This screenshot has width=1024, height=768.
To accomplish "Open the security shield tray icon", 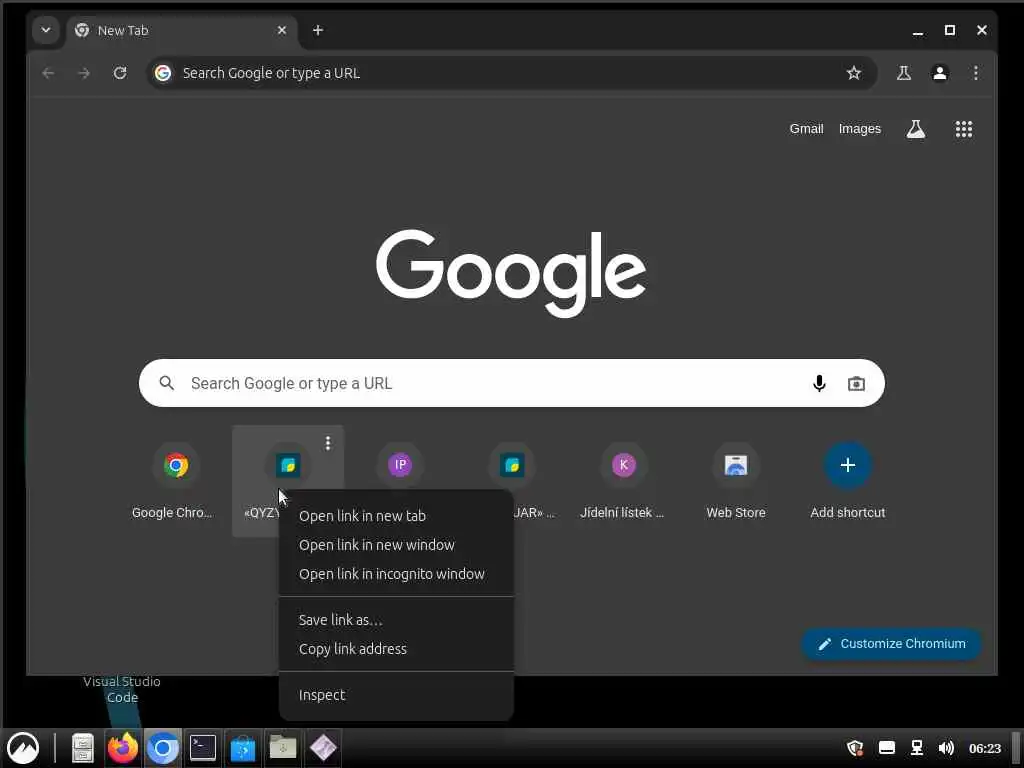I will pyautogui.click(x=855, y=748).
